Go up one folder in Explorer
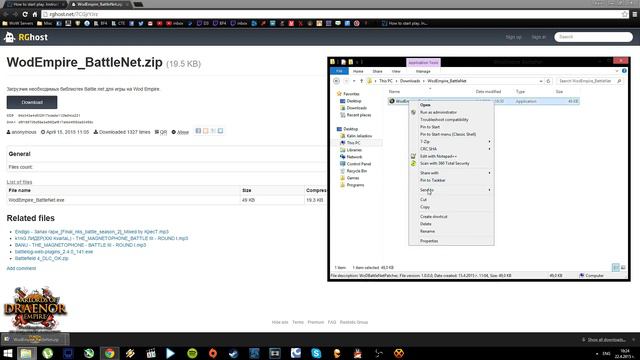The image size is (640, 360). [361, 81]
